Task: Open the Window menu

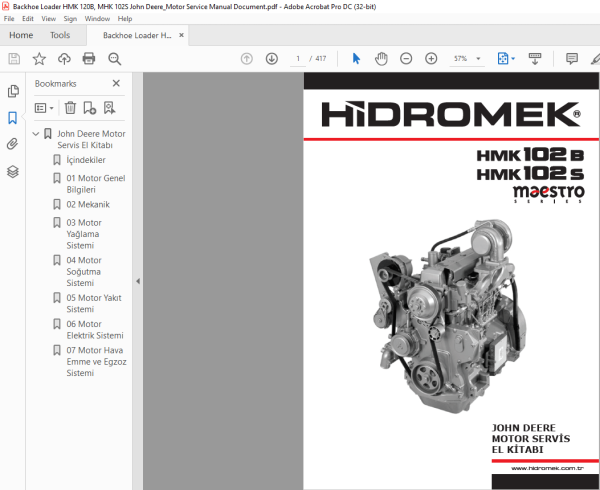Action: pyautogui.click(x=97, y=18)
